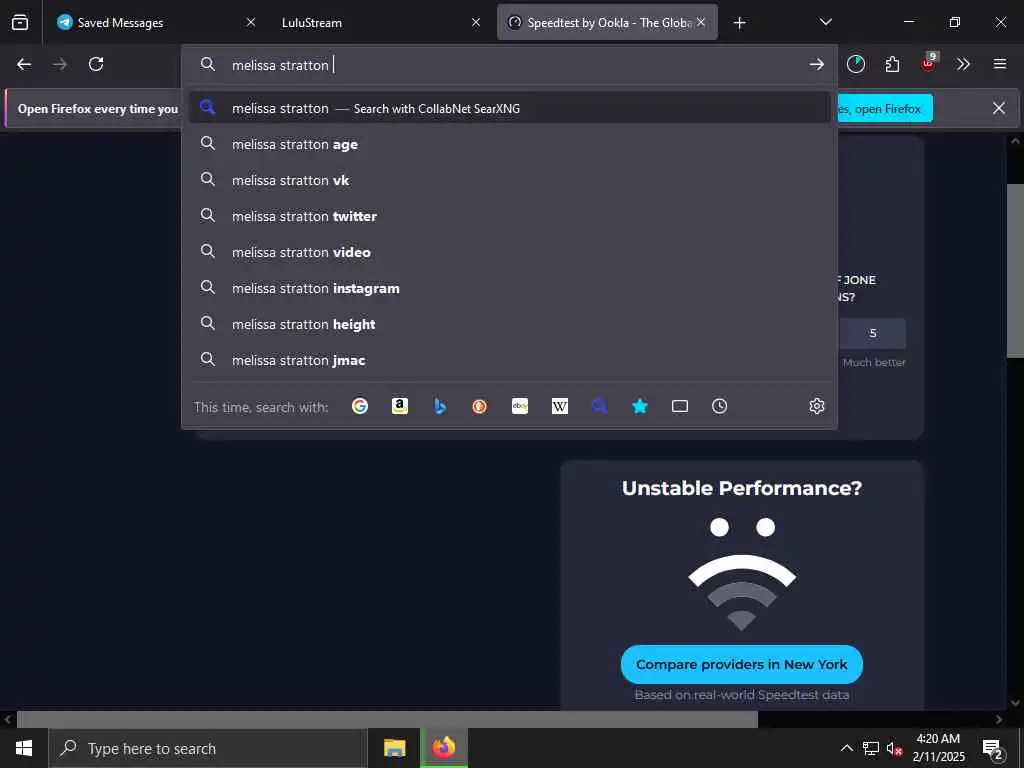The height and width of the screenshot is (768, 1024).
Task: Dismiss the Open Firefox notification bar
Action: click(999, 108)
